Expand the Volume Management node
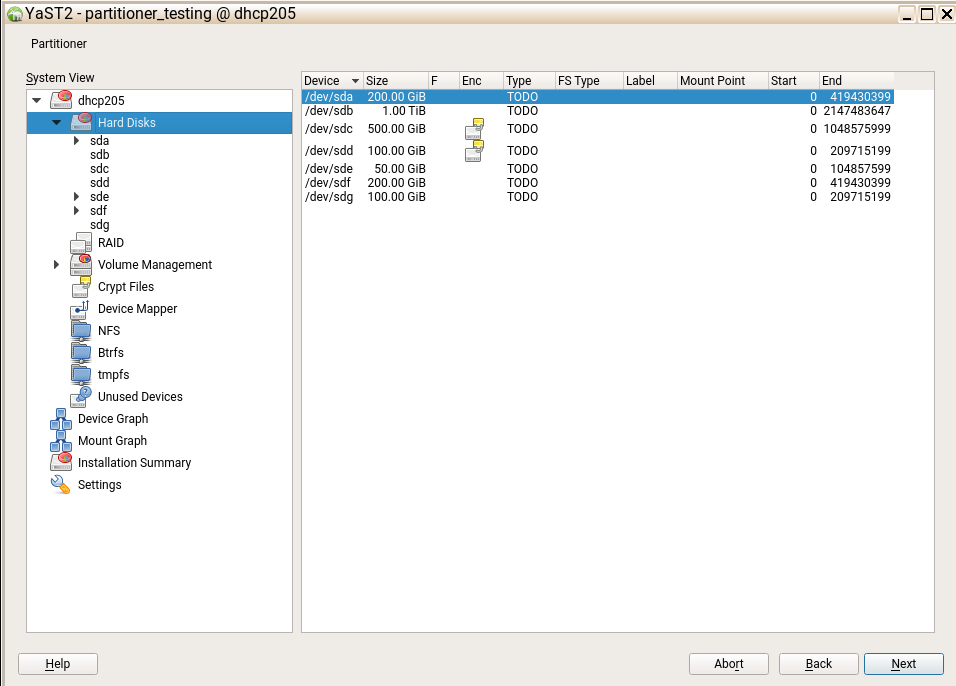 coord(56,265)
